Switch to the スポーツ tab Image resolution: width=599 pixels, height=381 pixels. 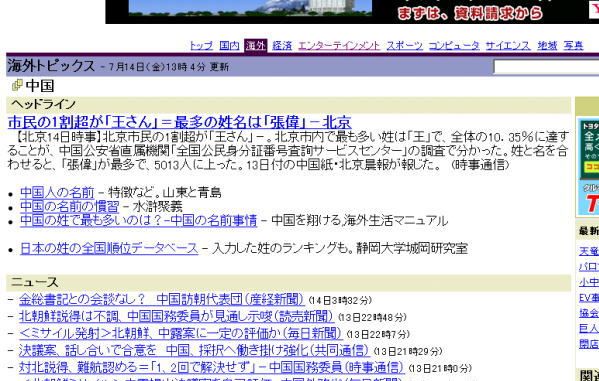pos(405,46)
